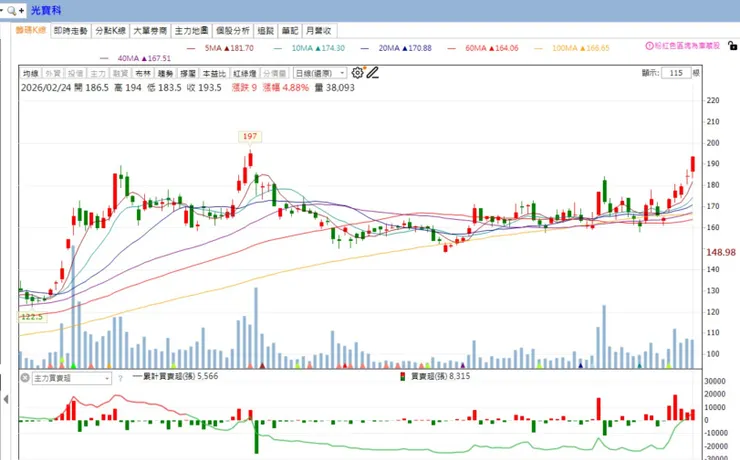Toggle 均線 moving average overlay
The image size is (740, 460).
pos(31,74)
